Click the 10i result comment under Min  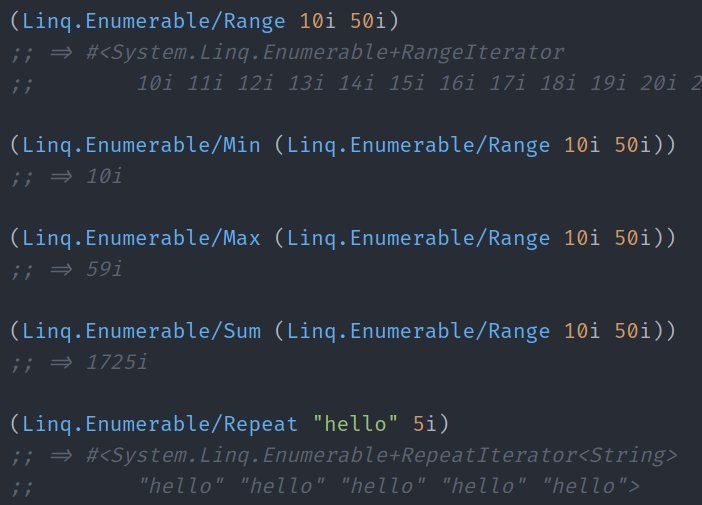tap(104, 176)
